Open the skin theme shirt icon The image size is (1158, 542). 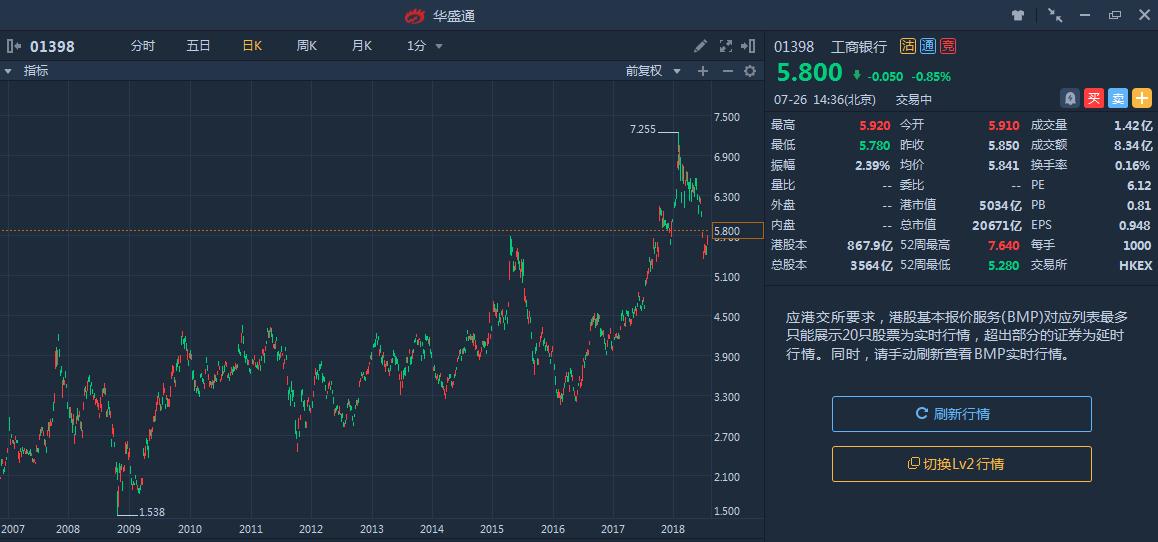coord(1018,15)
